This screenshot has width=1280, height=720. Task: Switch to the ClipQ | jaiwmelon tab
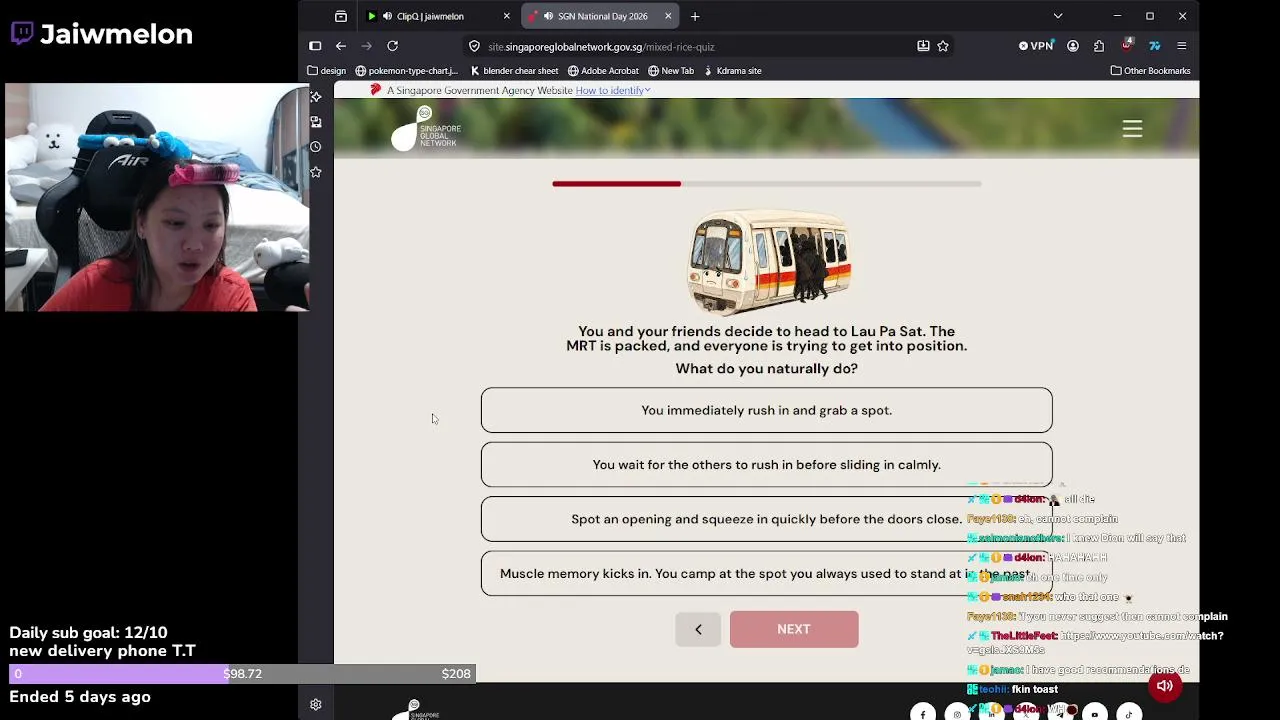pyautogui.click(x=437, y=16)
